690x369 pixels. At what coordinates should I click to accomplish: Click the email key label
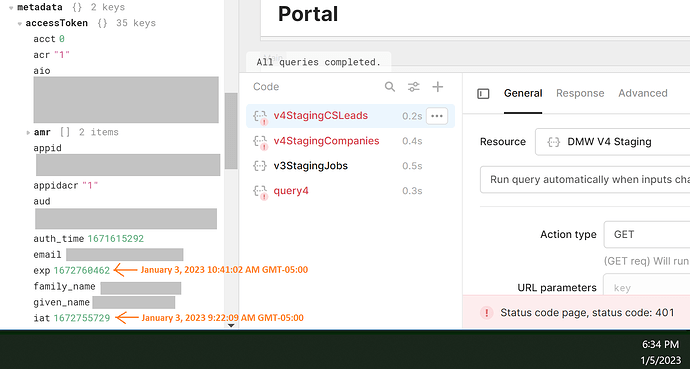point(47,255)
